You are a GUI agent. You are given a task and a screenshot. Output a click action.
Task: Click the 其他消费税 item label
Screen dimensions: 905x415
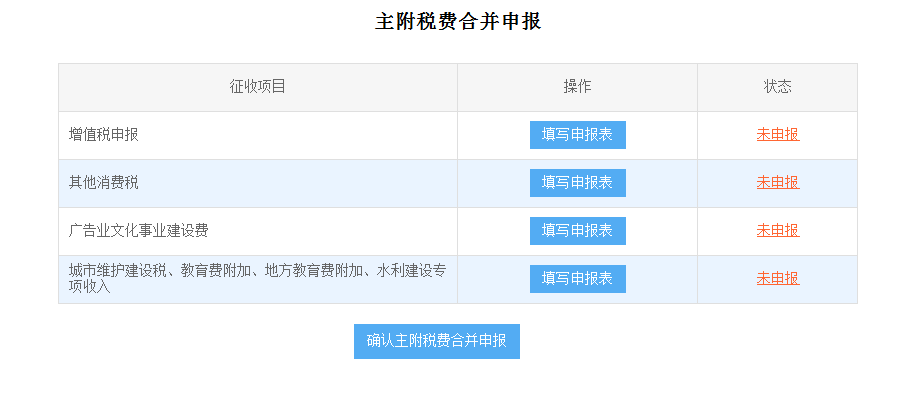tap(103, 182)
